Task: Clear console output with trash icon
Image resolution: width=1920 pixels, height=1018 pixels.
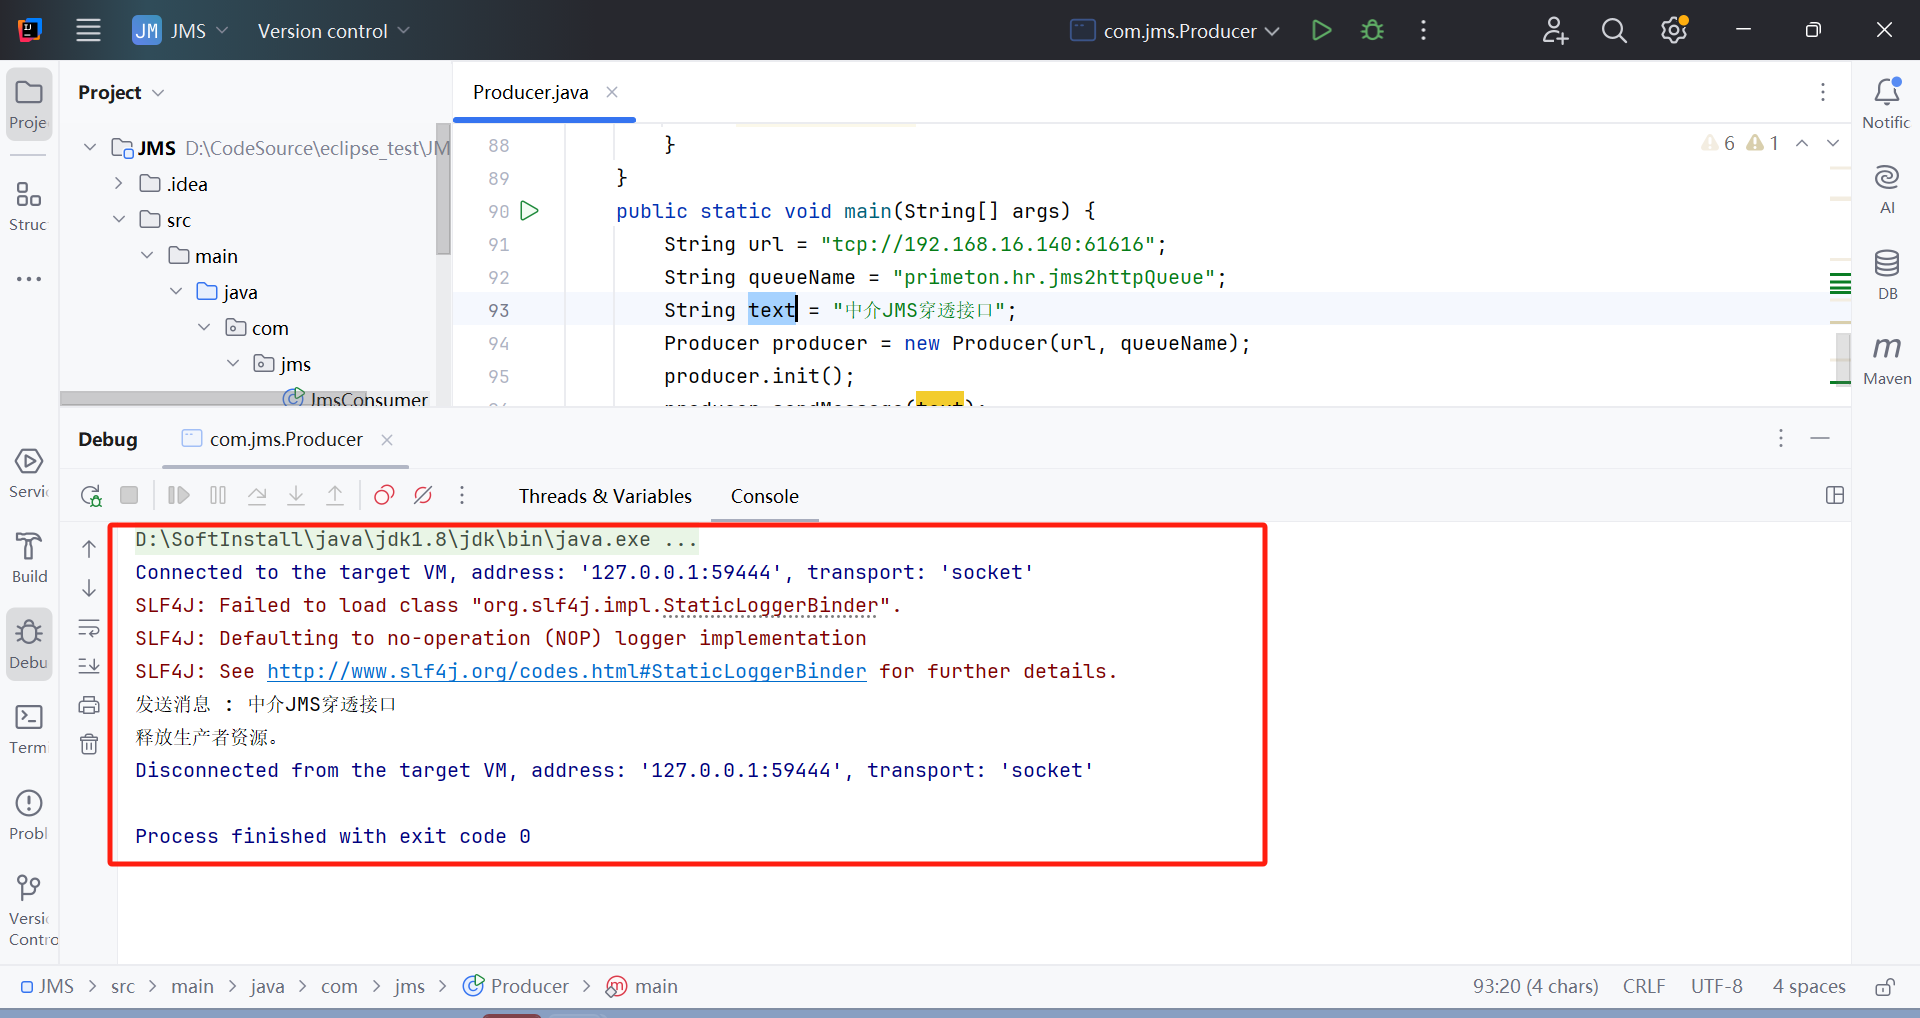Action: pos(89,744)
